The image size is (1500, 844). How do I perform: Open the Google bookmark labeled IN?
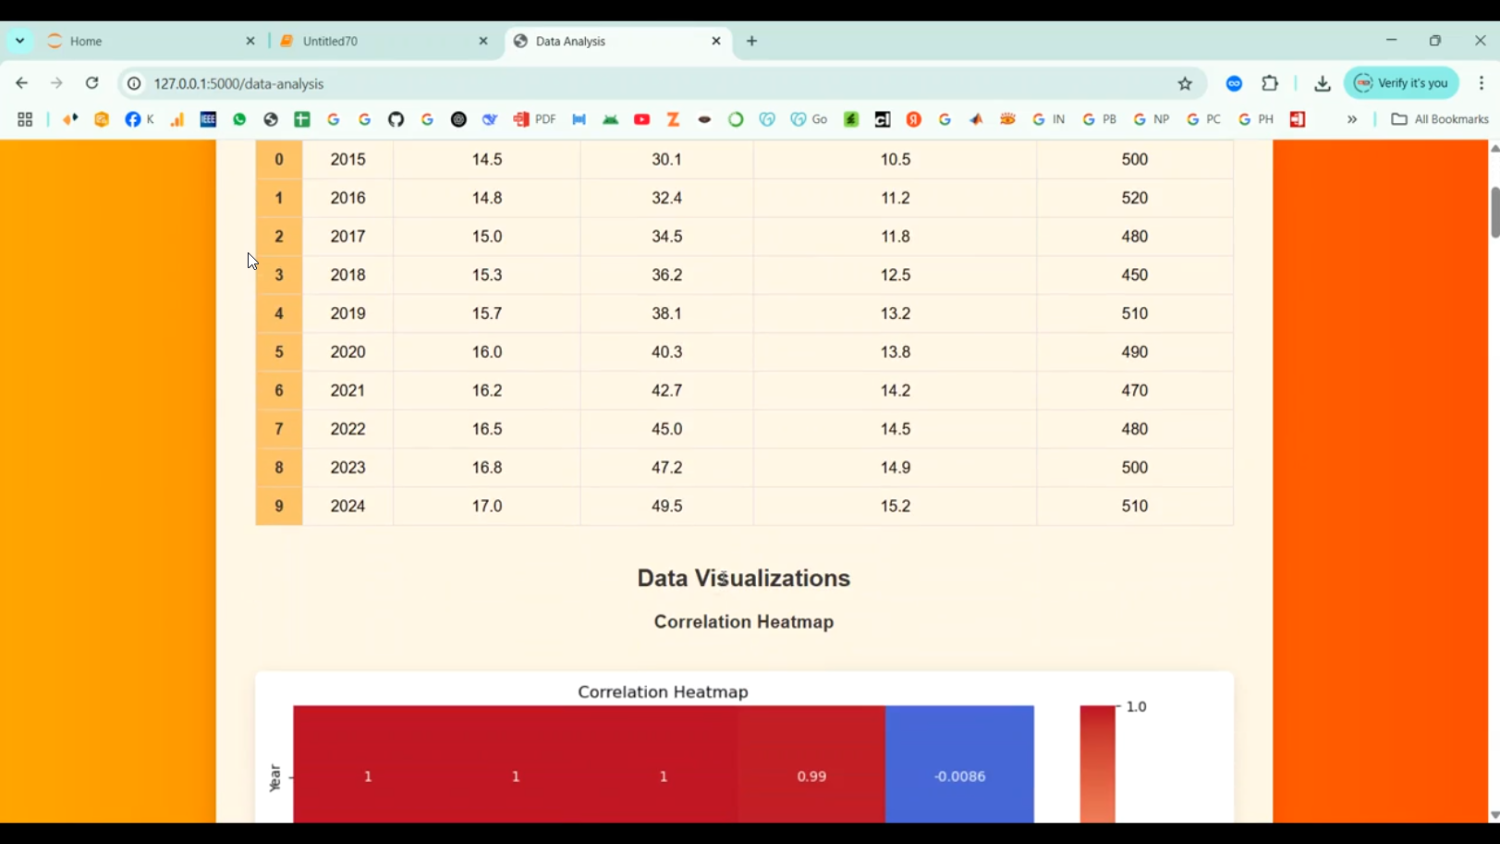[x=1049, y=119]
